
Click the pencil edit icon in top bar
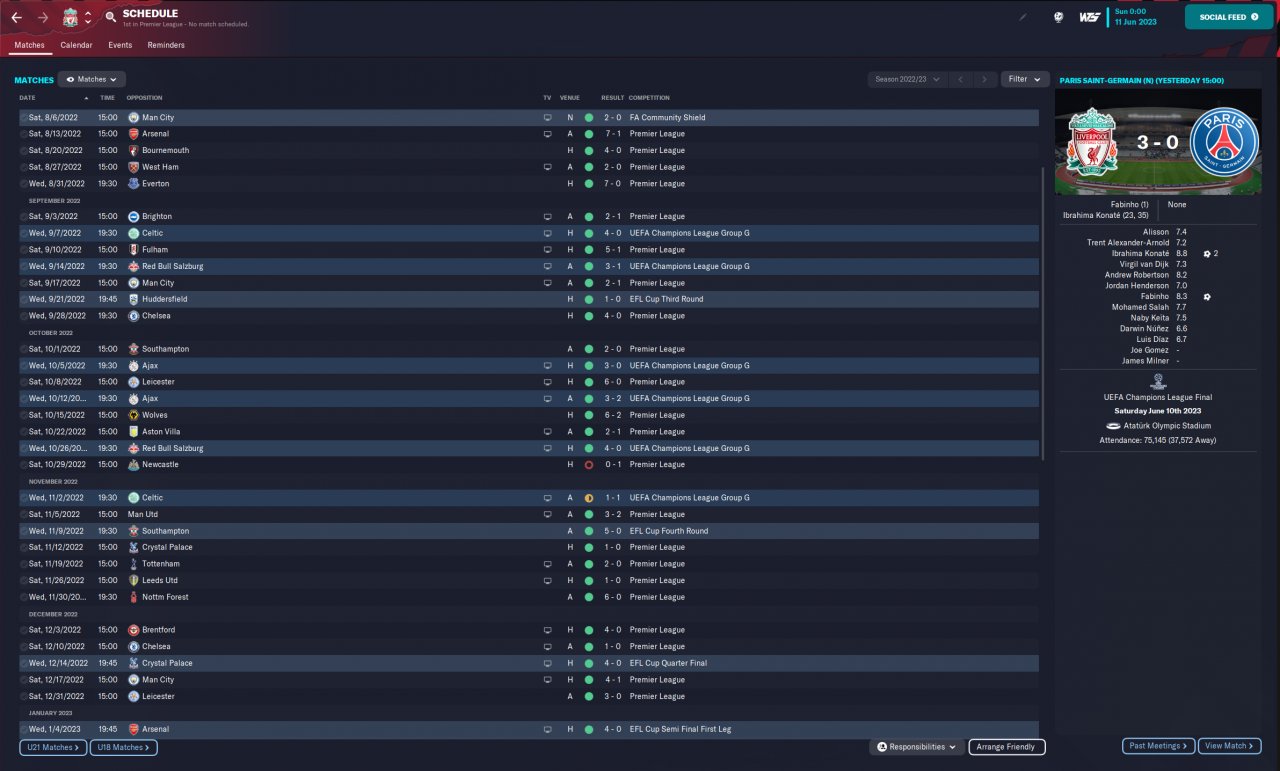(x=1022, y=17)
